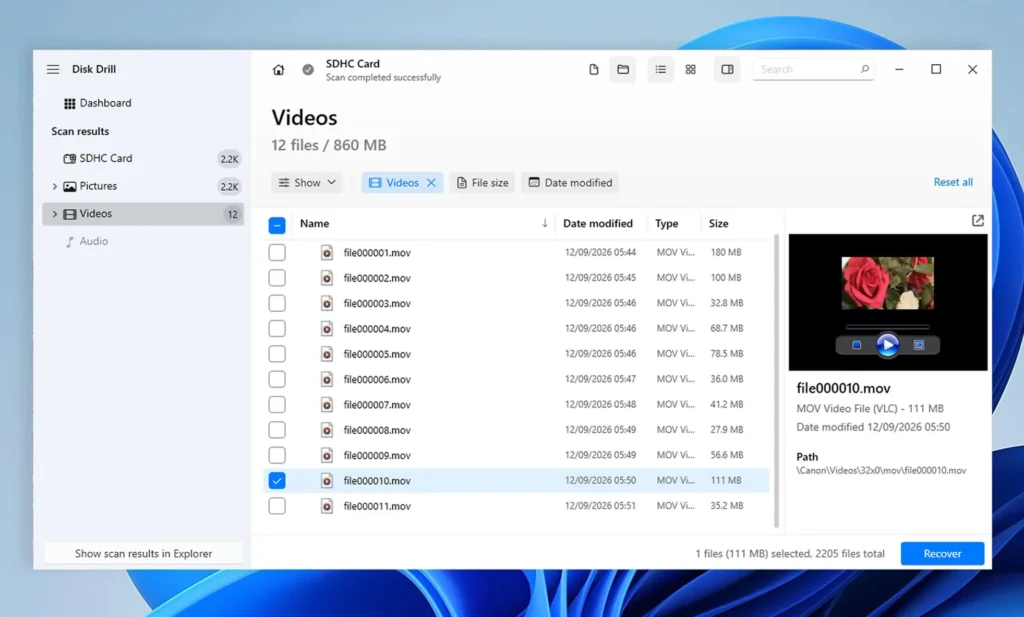Select the file000003.mov row name
1024x617 pixels.
(x=377, y=303)
